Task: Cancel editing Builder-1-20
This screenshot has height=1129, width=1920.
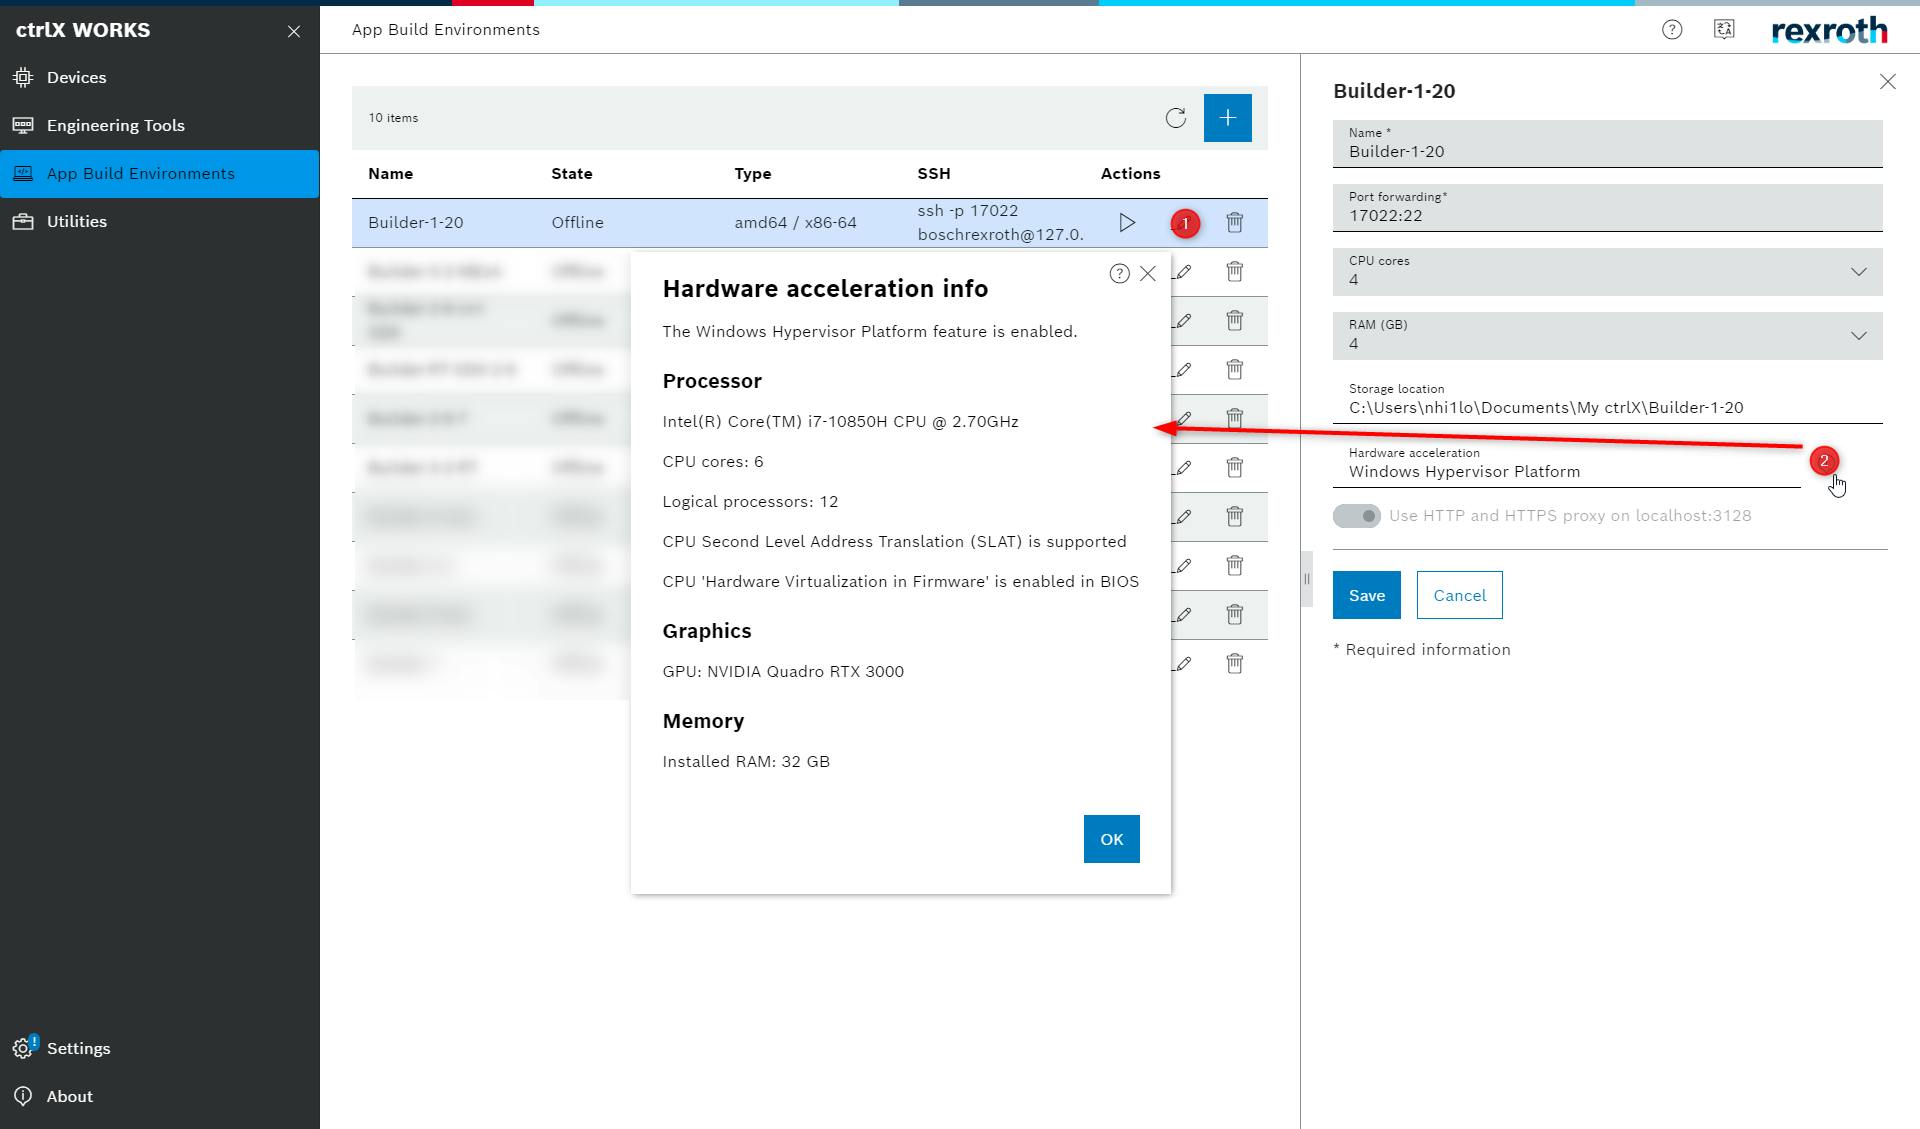Action: pos(1459,595)
